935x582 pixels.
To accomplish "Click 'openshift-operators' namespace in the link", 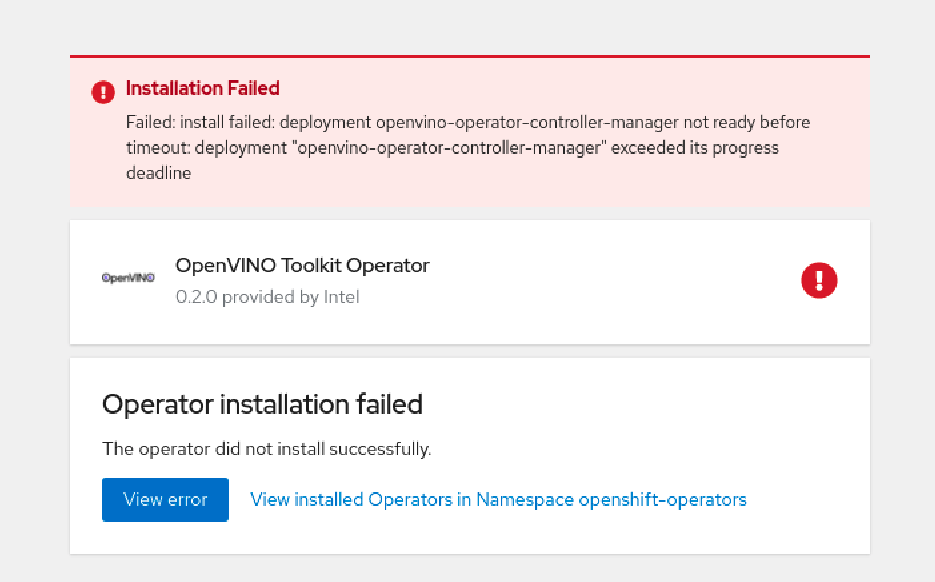I will tap(662, 499).
